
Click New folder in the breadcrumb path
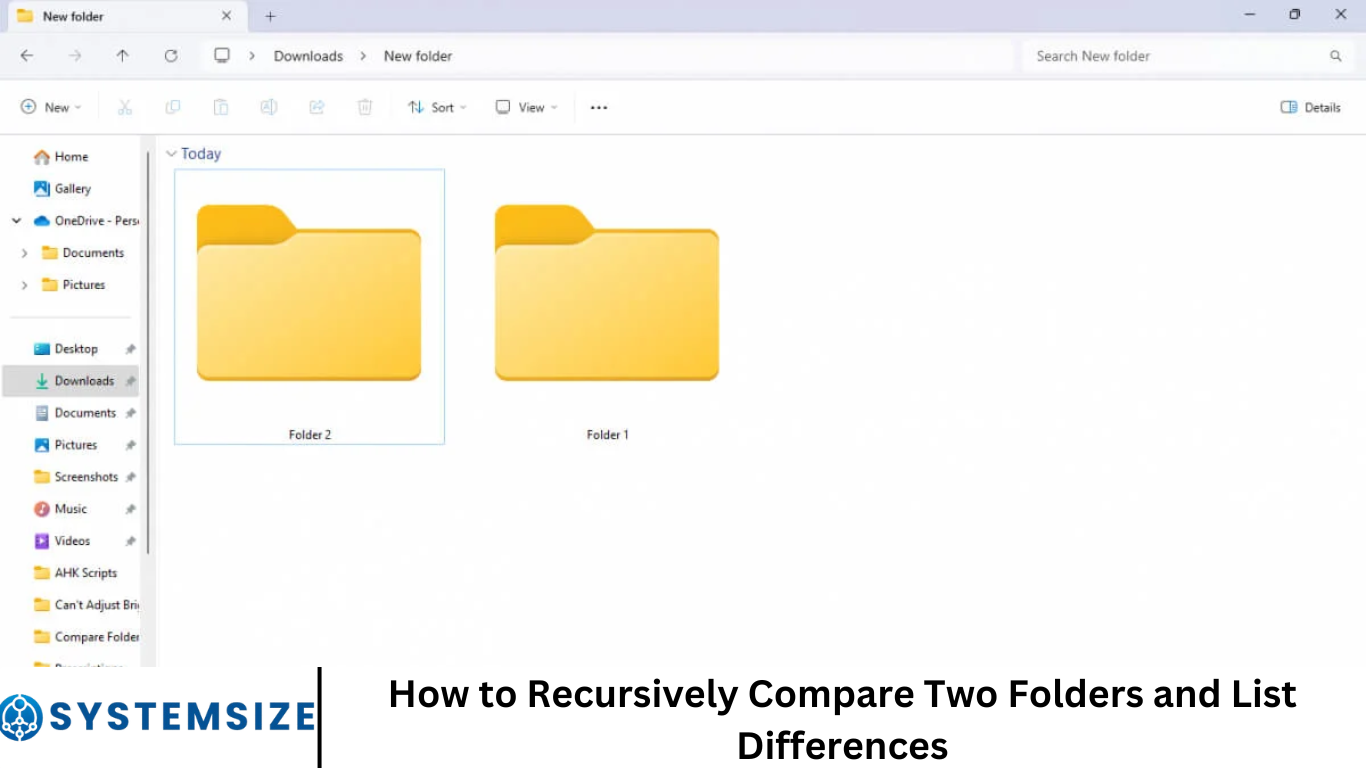pos(418,56)
